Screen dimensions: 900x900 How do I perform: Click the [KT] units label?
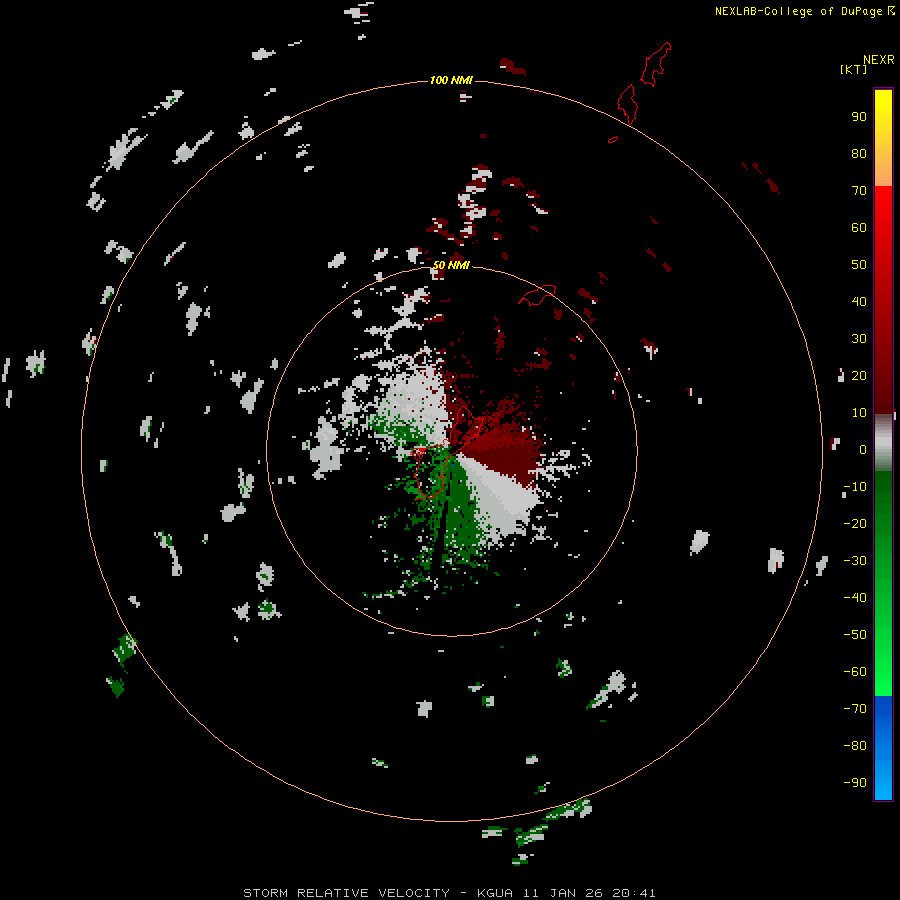click(x=853, y=69)
